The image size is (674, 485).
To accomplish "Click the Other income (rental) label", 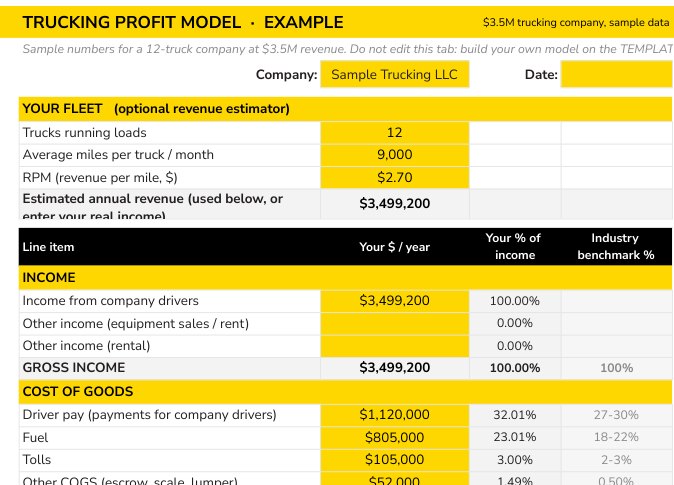I will (x=86, y=346).
